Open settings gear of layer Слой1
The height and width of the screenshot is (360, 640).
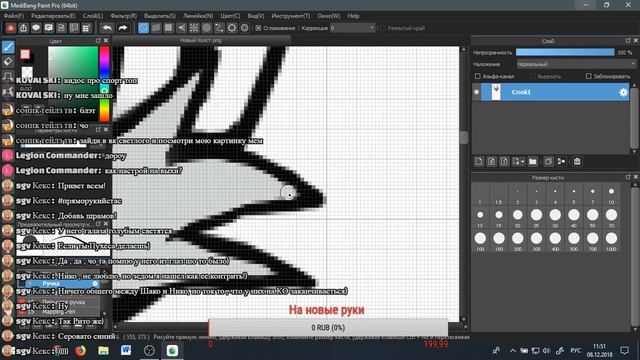[623, 92]
